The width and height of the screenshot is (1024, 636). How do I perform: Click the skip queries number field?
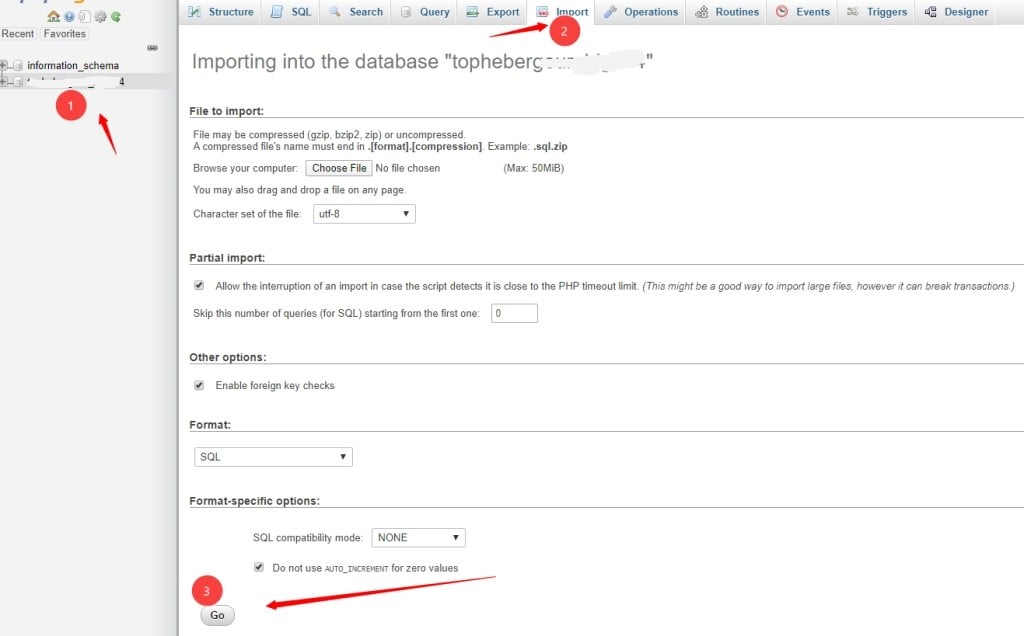tap(515, 313)
